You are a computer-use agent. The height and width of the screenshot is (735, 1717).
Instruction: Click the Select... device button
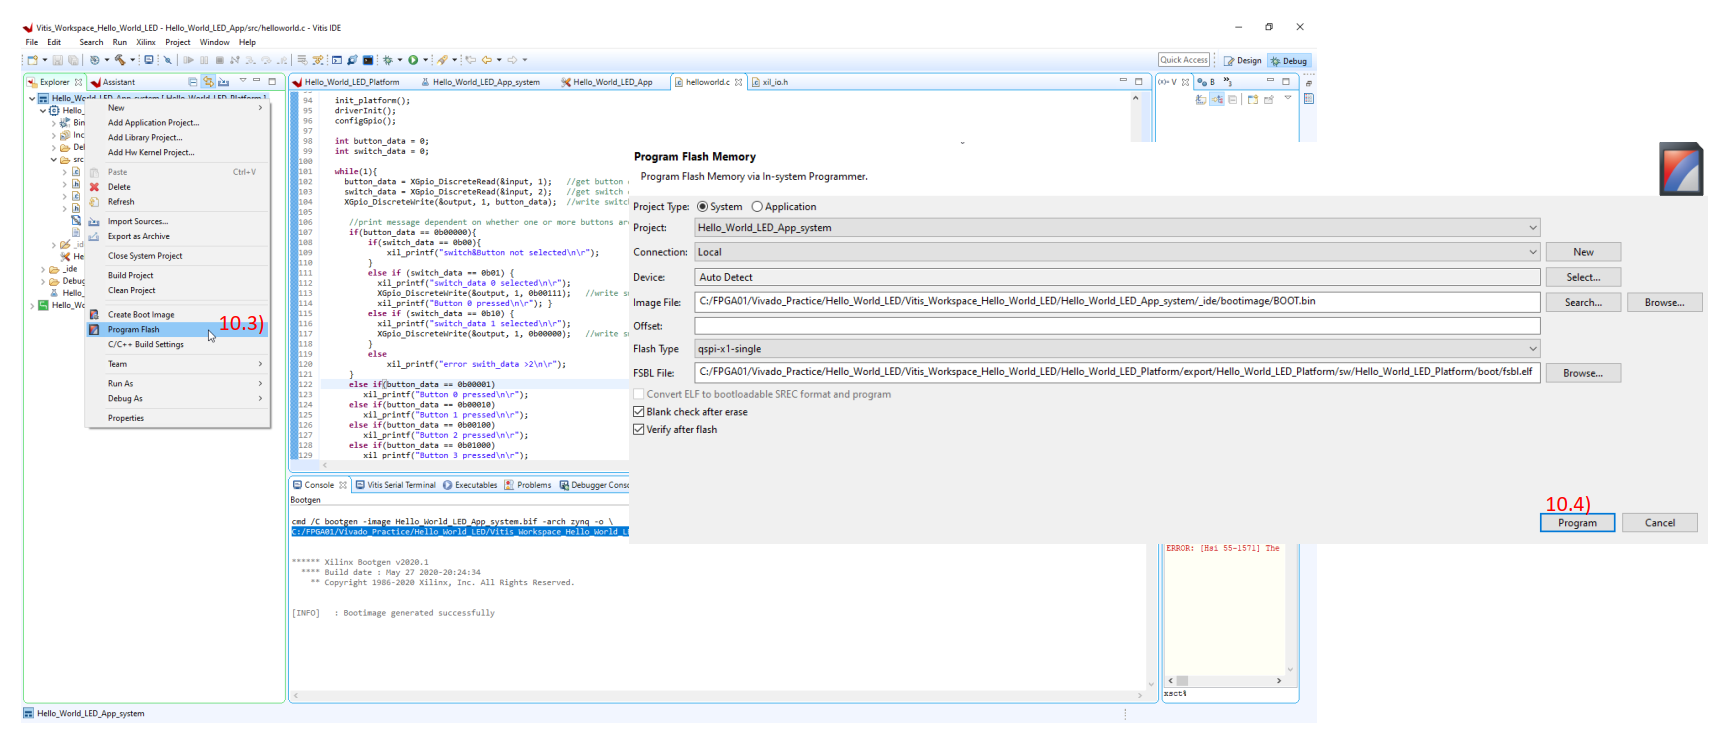point(1583,277)
